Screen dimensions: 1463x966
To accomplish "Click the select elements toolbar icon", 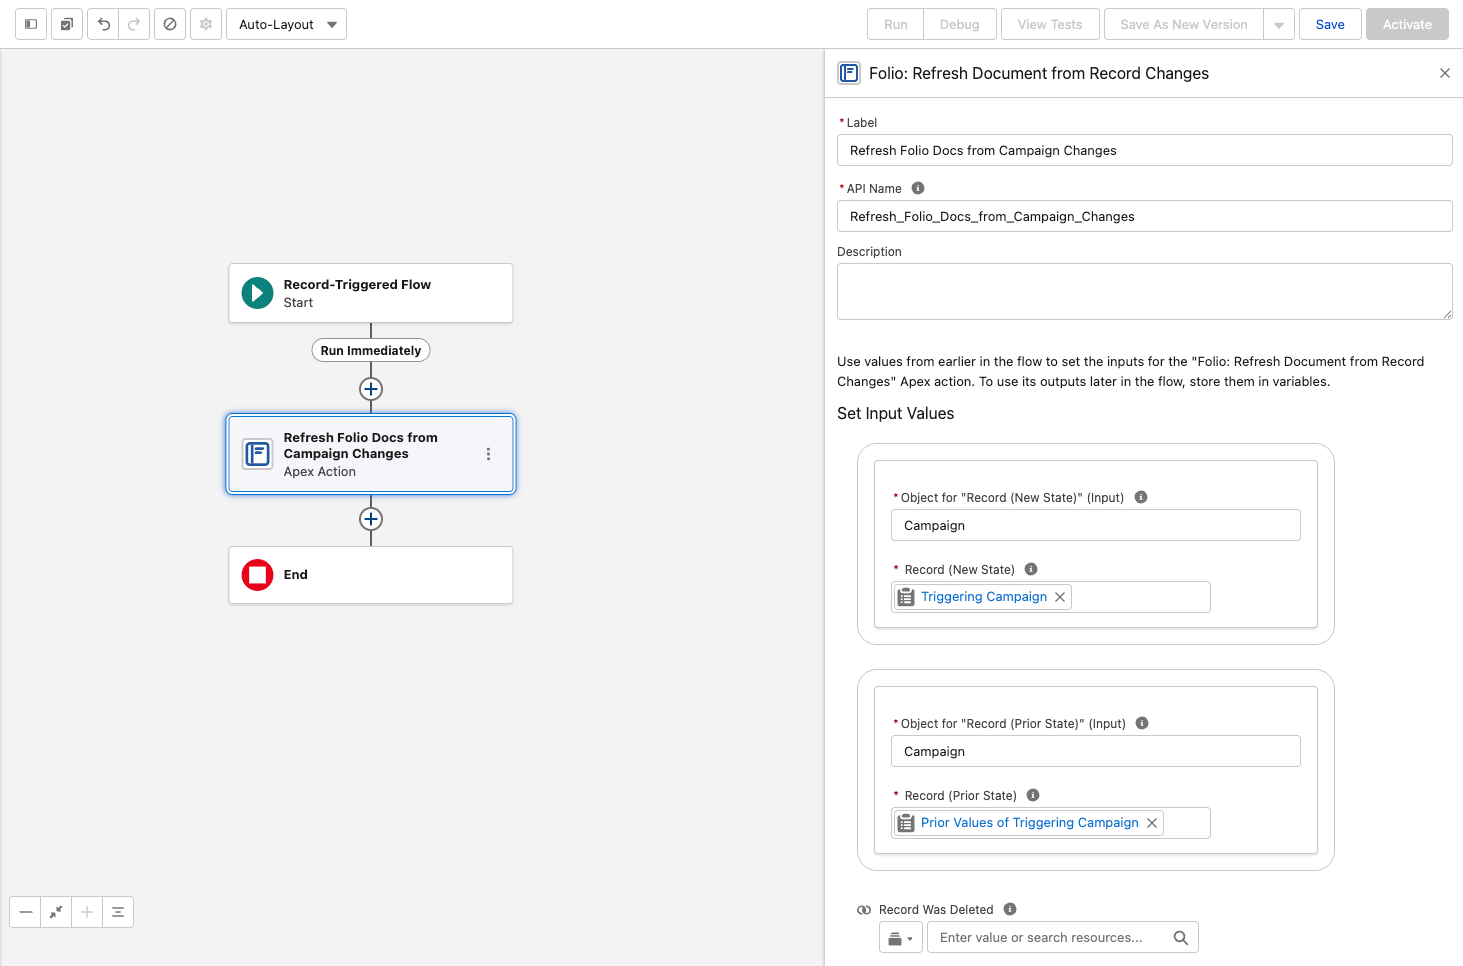I will [67, 24].
